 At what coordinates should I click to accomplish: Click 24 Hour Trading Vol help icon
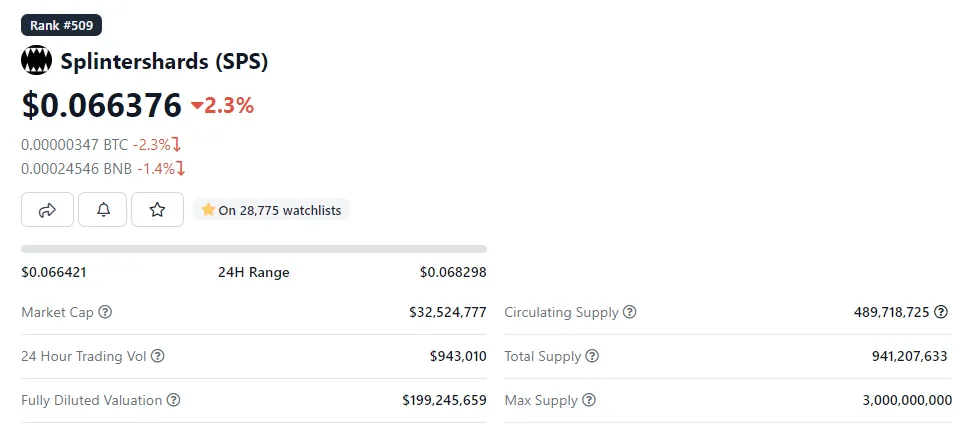(x=157, y=356)
